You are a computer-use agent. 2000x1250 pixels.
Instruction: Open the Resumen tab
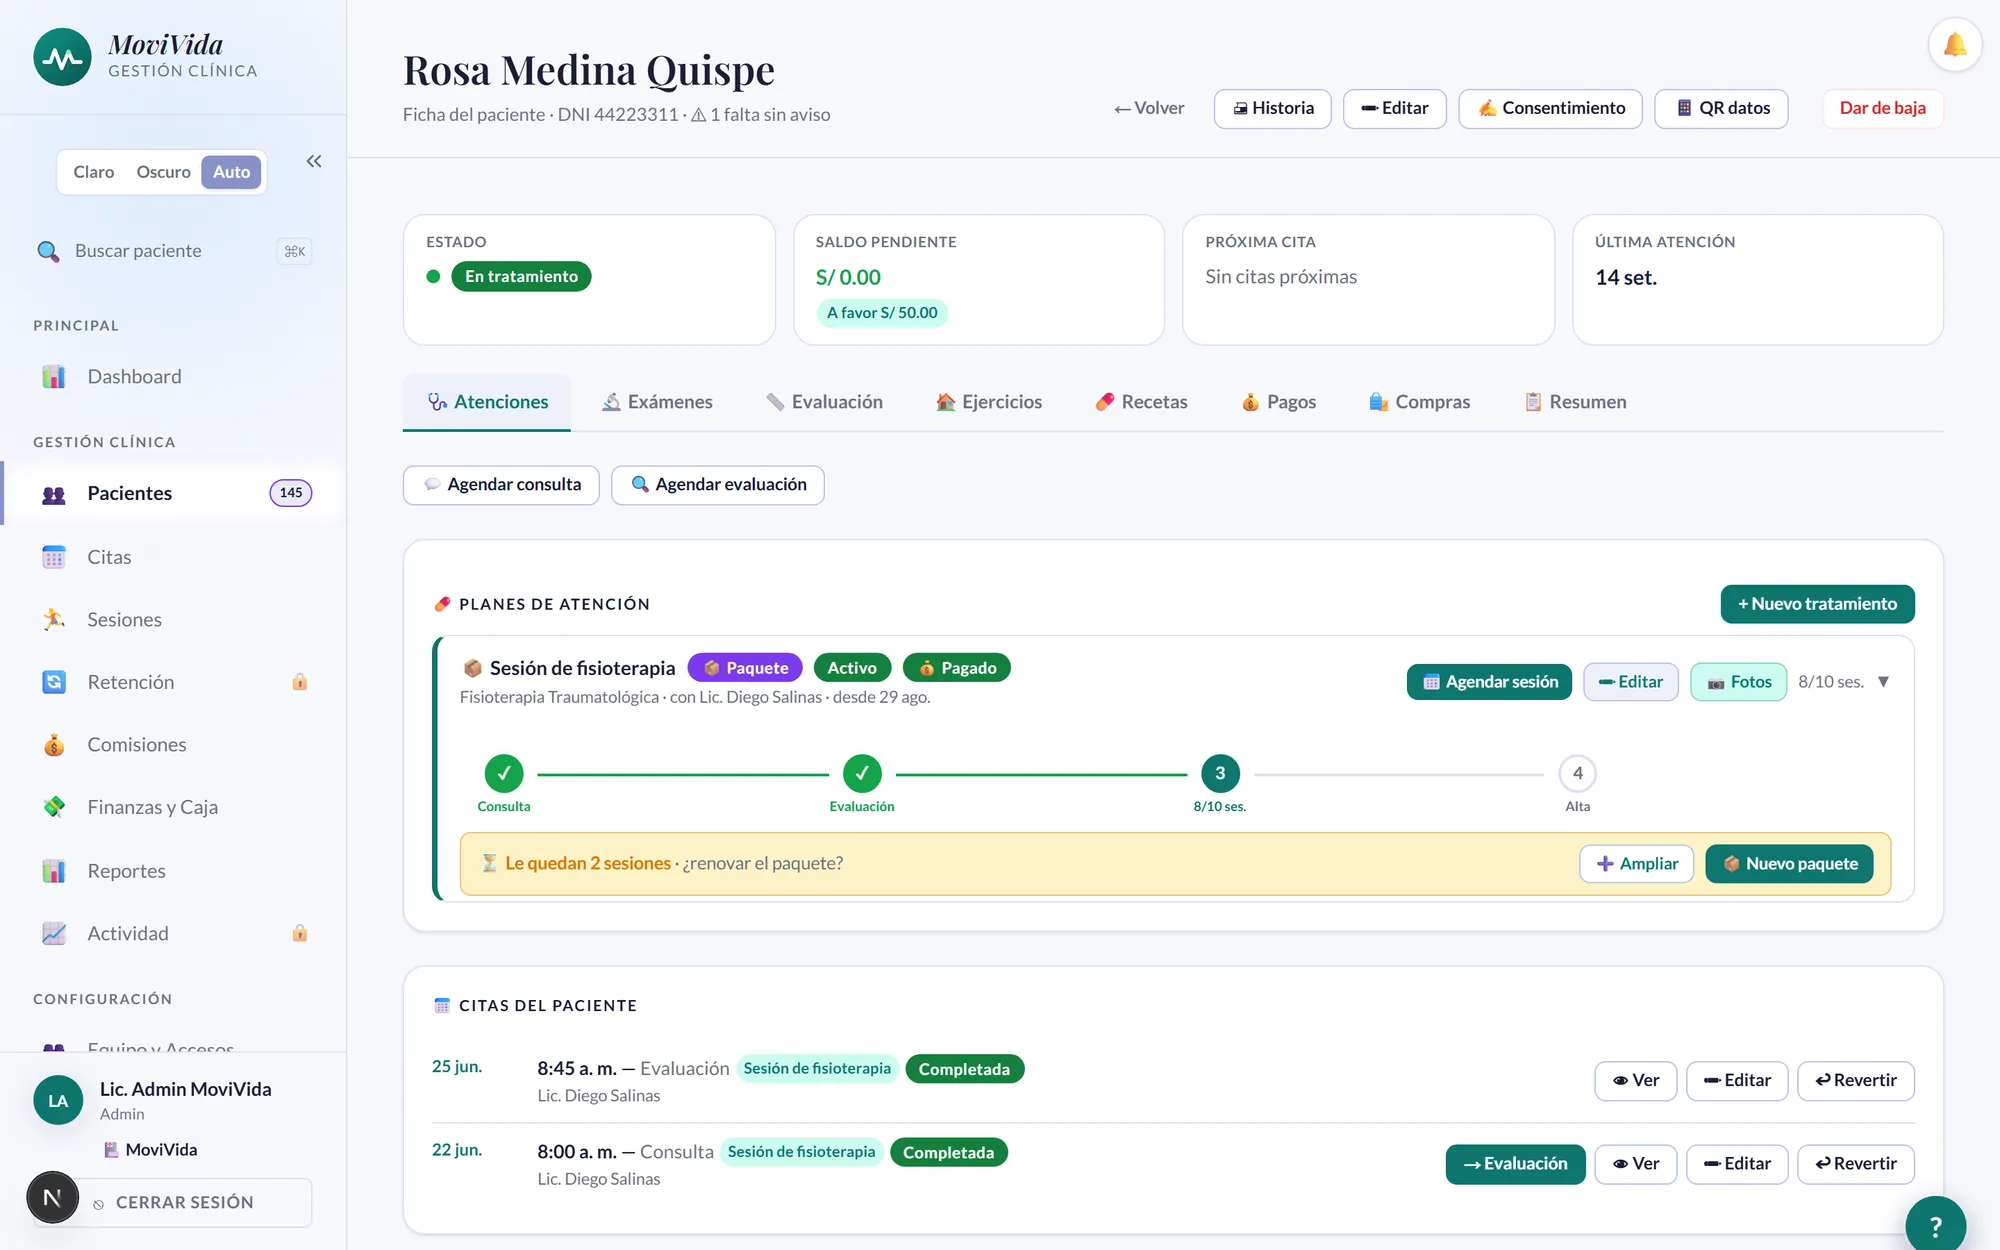(x=1575, y=402)
